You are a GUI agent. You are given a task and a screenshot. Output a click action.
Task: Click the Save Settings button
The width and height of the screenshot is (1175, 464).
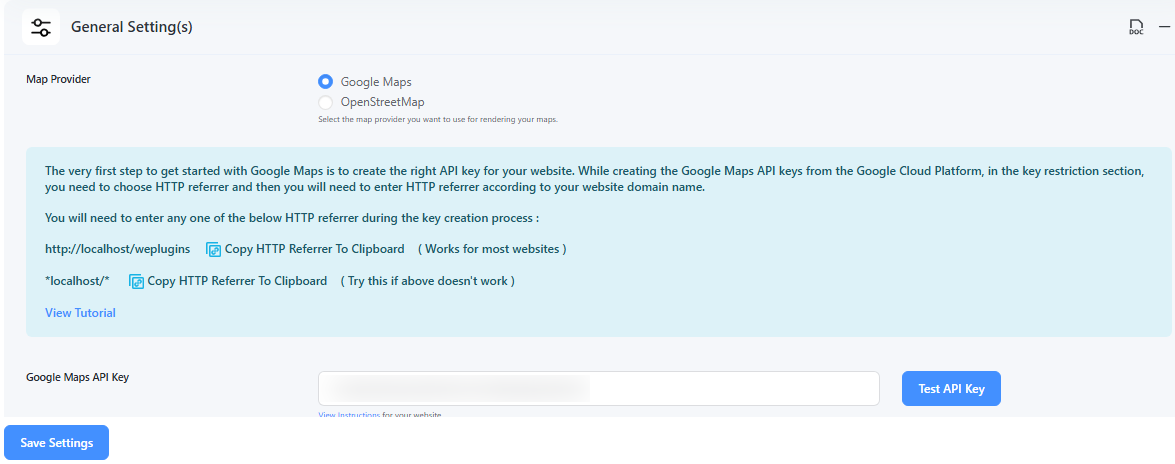[x=57, y=442]
